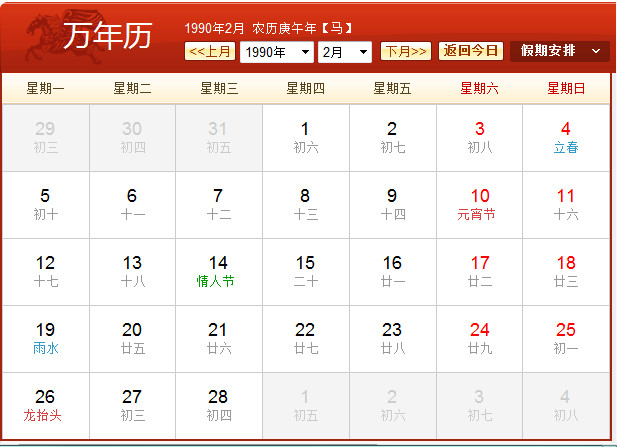Select February 22 廿七 date cell
This screenshot has height=447, width=617.
305,338
